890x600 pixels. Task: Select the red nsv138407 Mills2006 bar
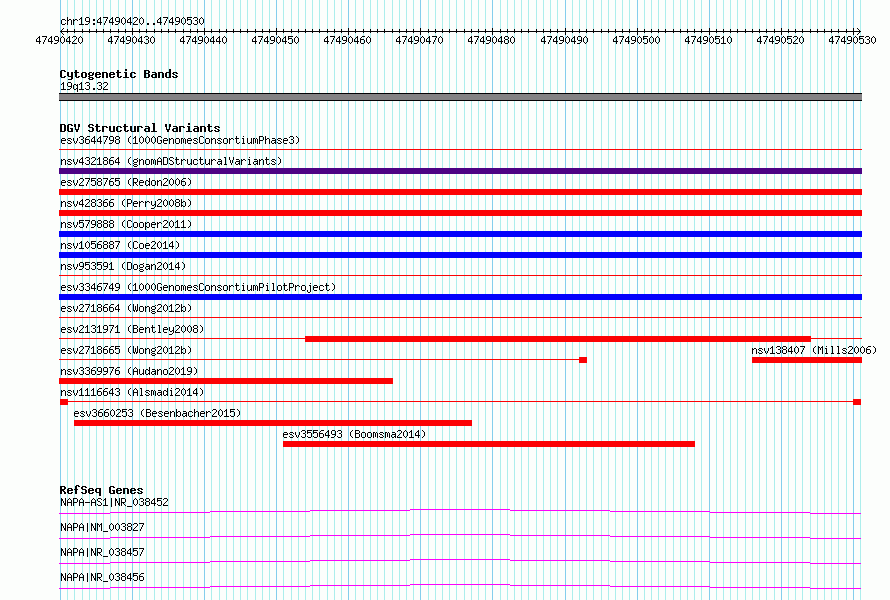(807, 360)
